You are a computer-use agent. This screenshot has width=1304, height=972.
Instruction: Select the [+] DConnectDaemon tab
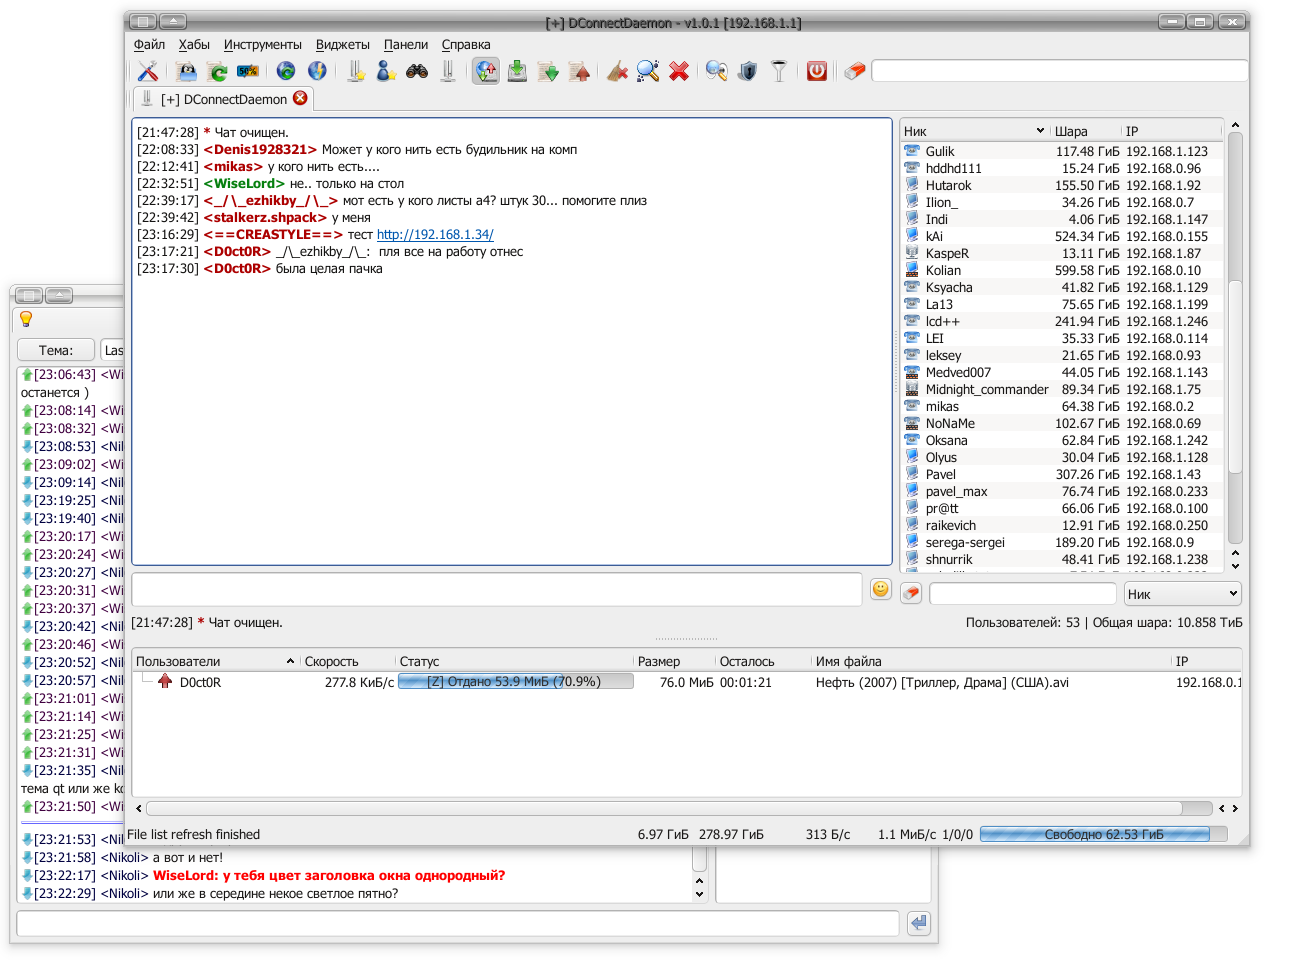(223, 99)
